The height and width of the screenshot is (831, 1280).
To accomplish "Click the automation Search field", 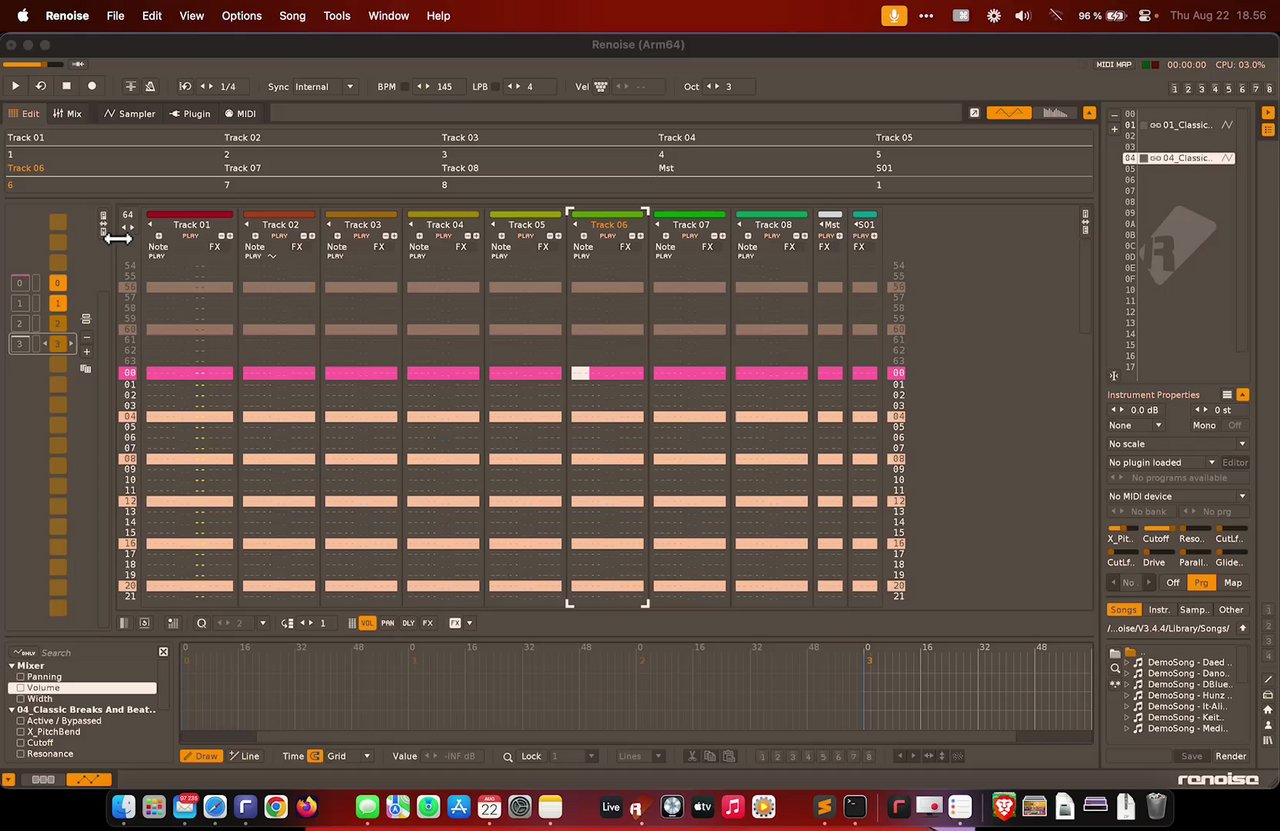I will 95,653.
